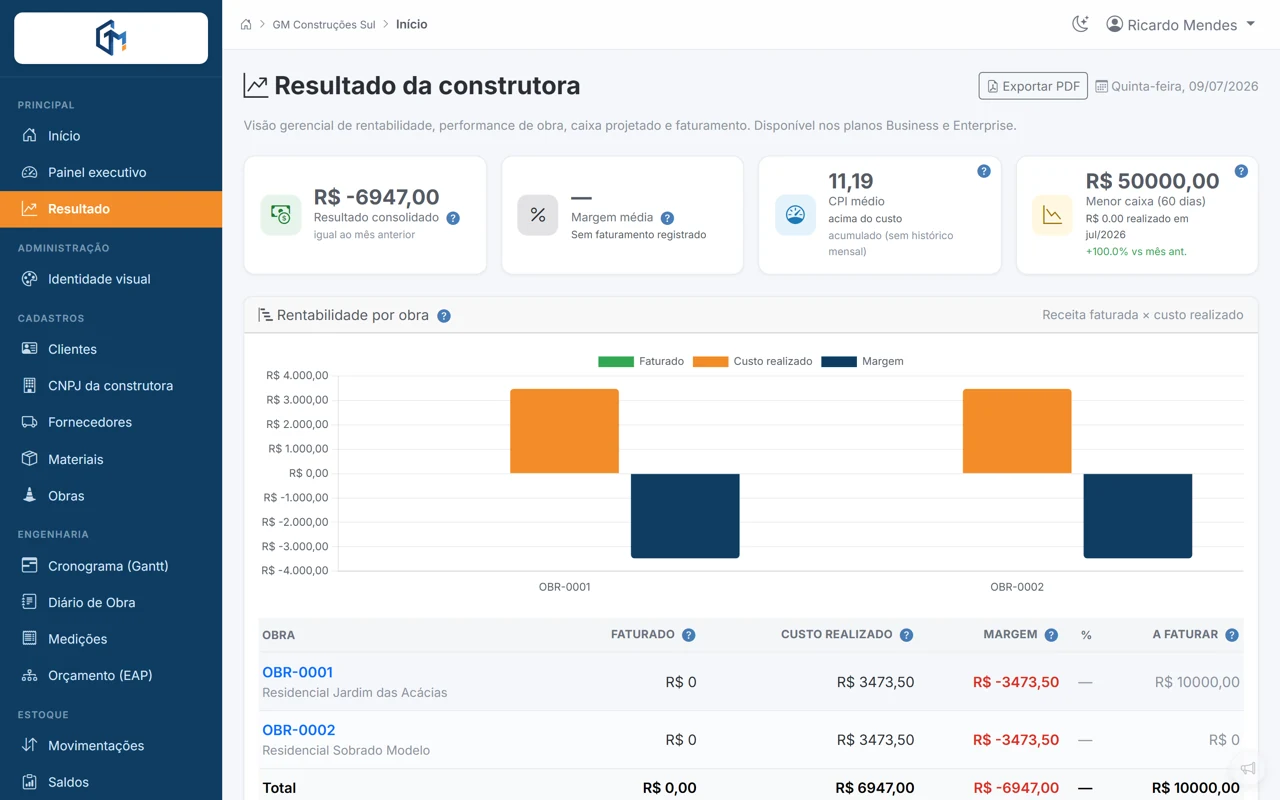Click help icon next to A faturar header
Screen dimensions: 1280x800
click(1232, 635)
